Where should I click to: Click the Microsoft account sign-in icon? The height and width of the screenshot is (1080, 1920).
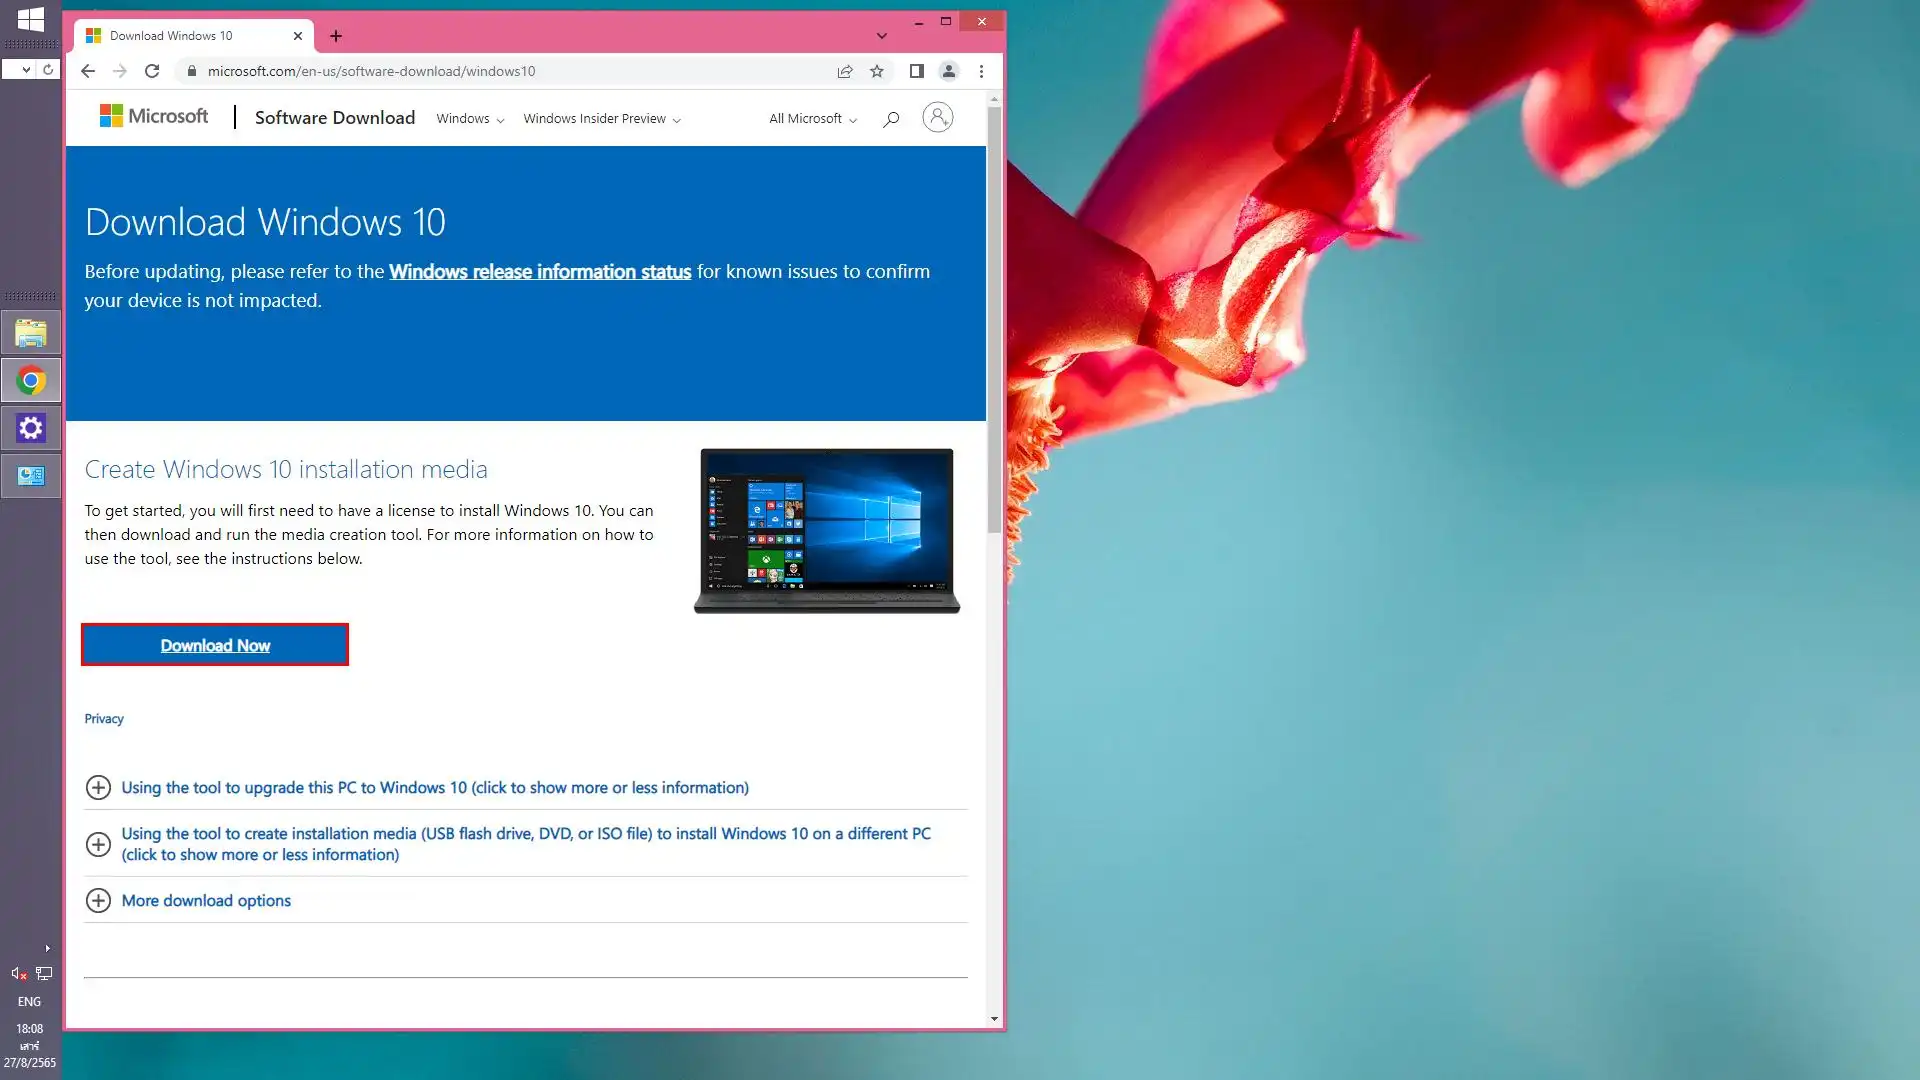(937, 118)
